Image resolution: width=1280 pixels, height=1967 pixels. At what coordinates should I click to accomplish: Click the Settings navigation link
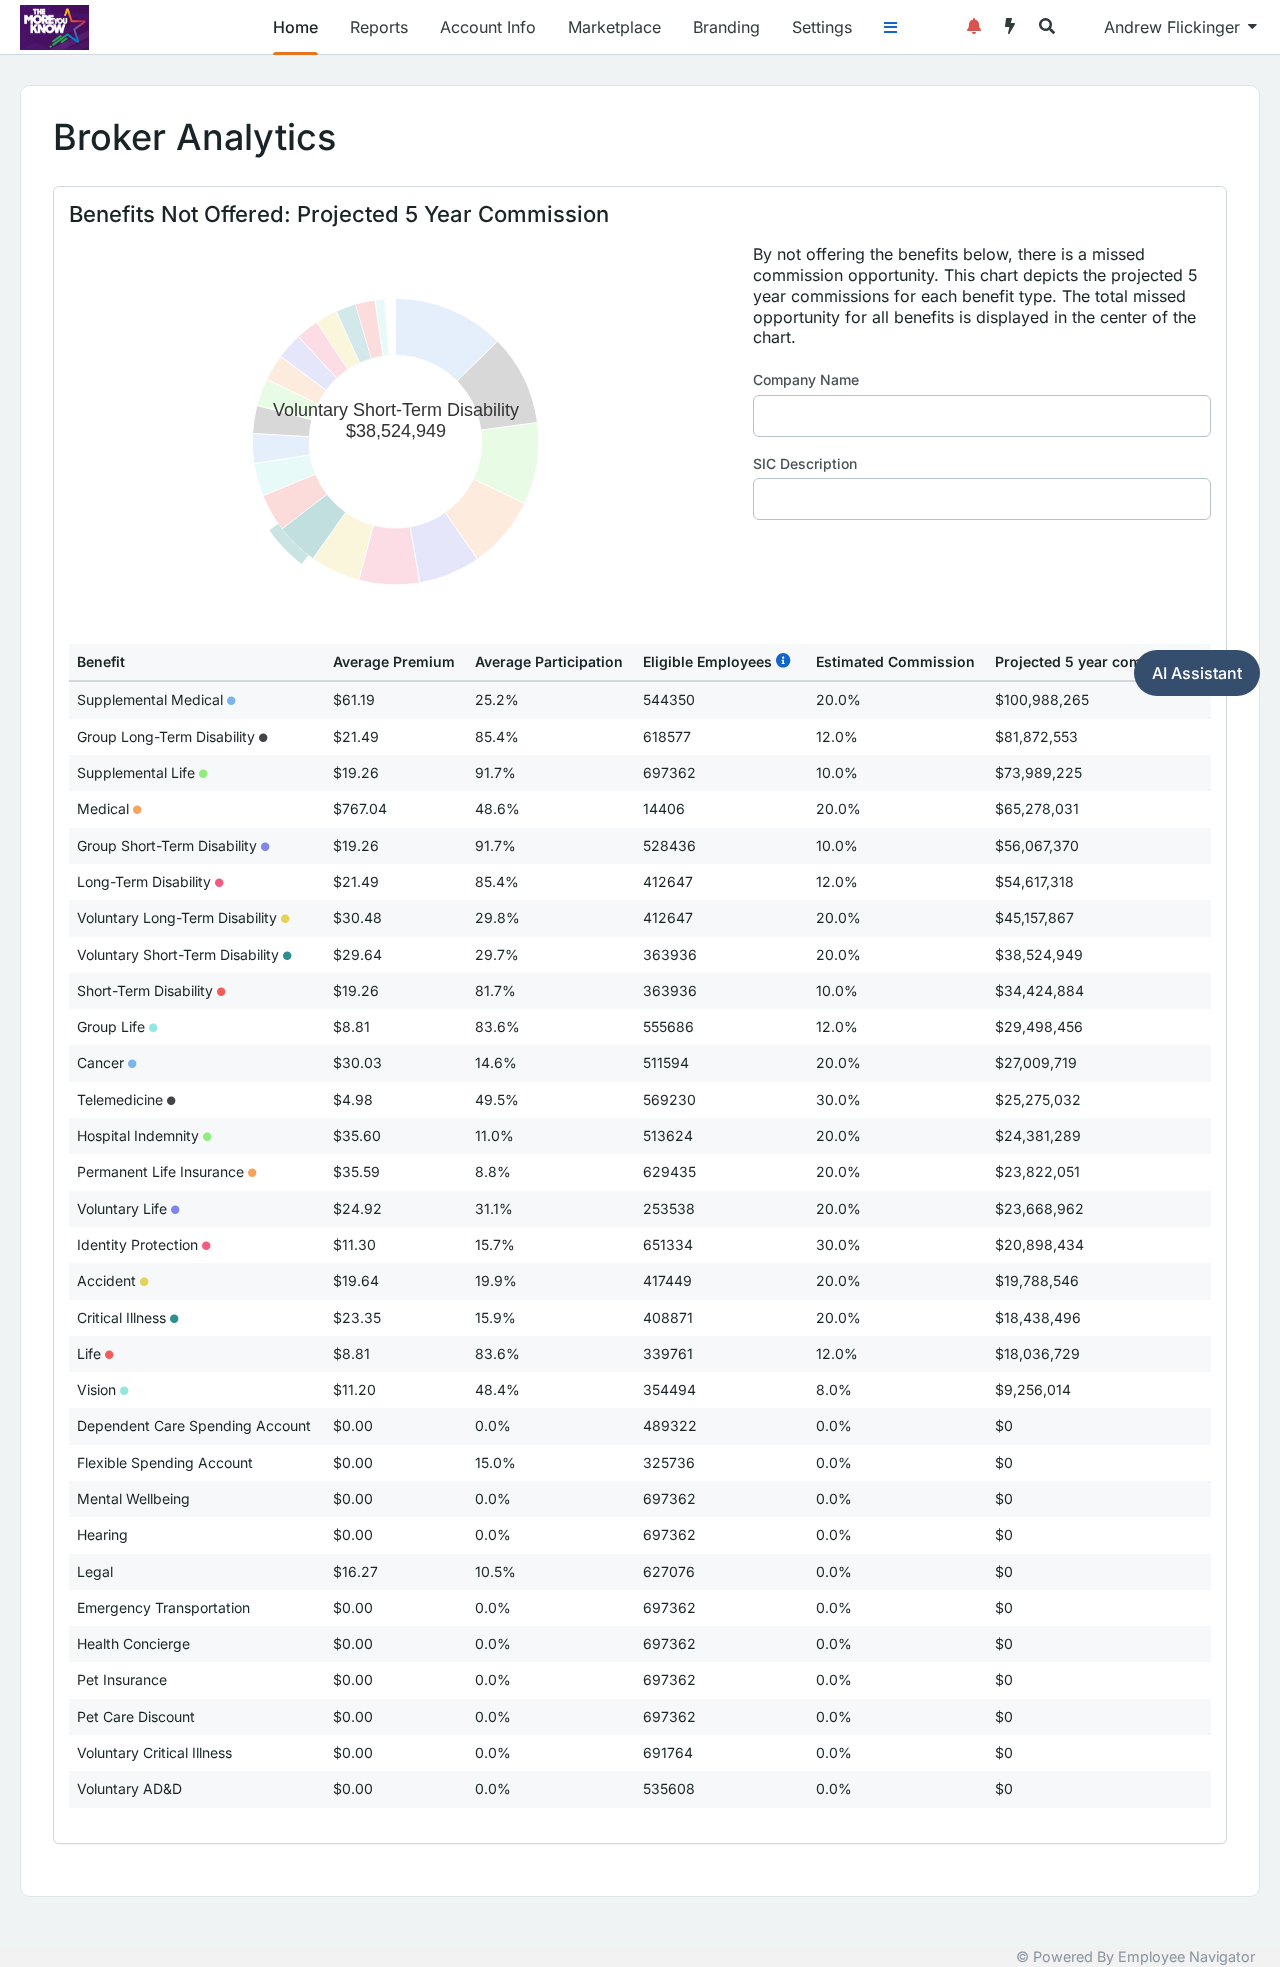[x=822, y=27]
